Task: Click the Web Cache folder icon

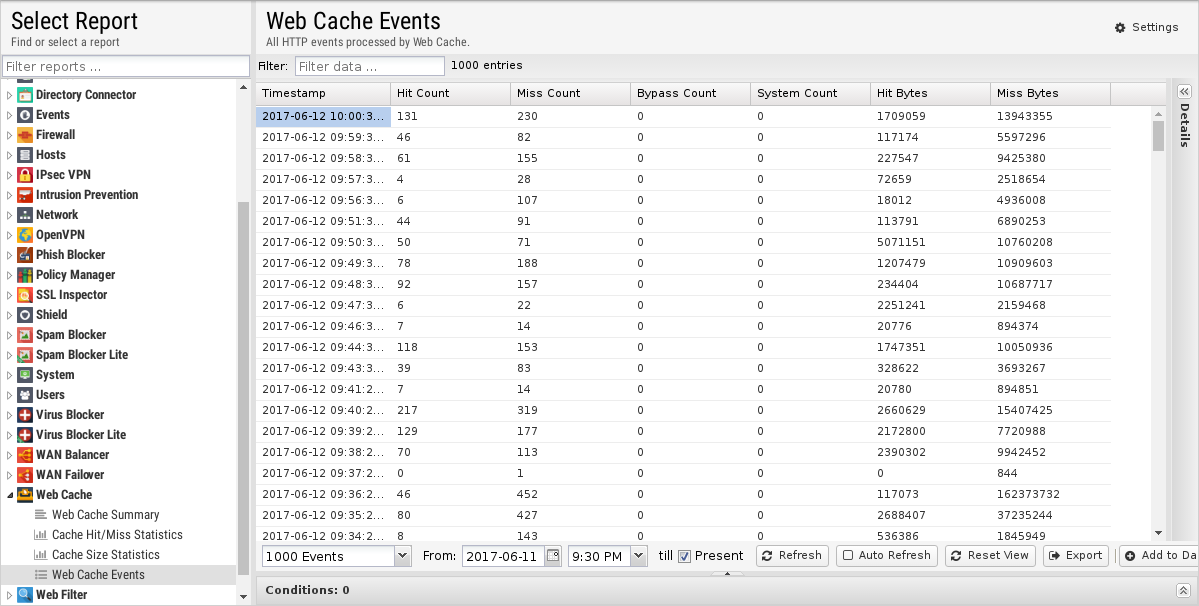Action: click(25, 495)
